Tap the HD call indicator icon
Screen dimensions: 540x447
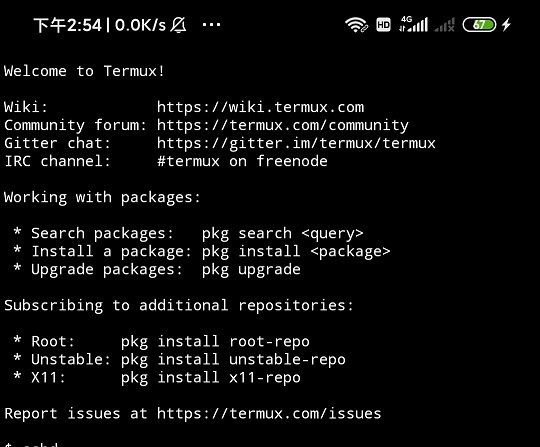[x=383, y=25]
